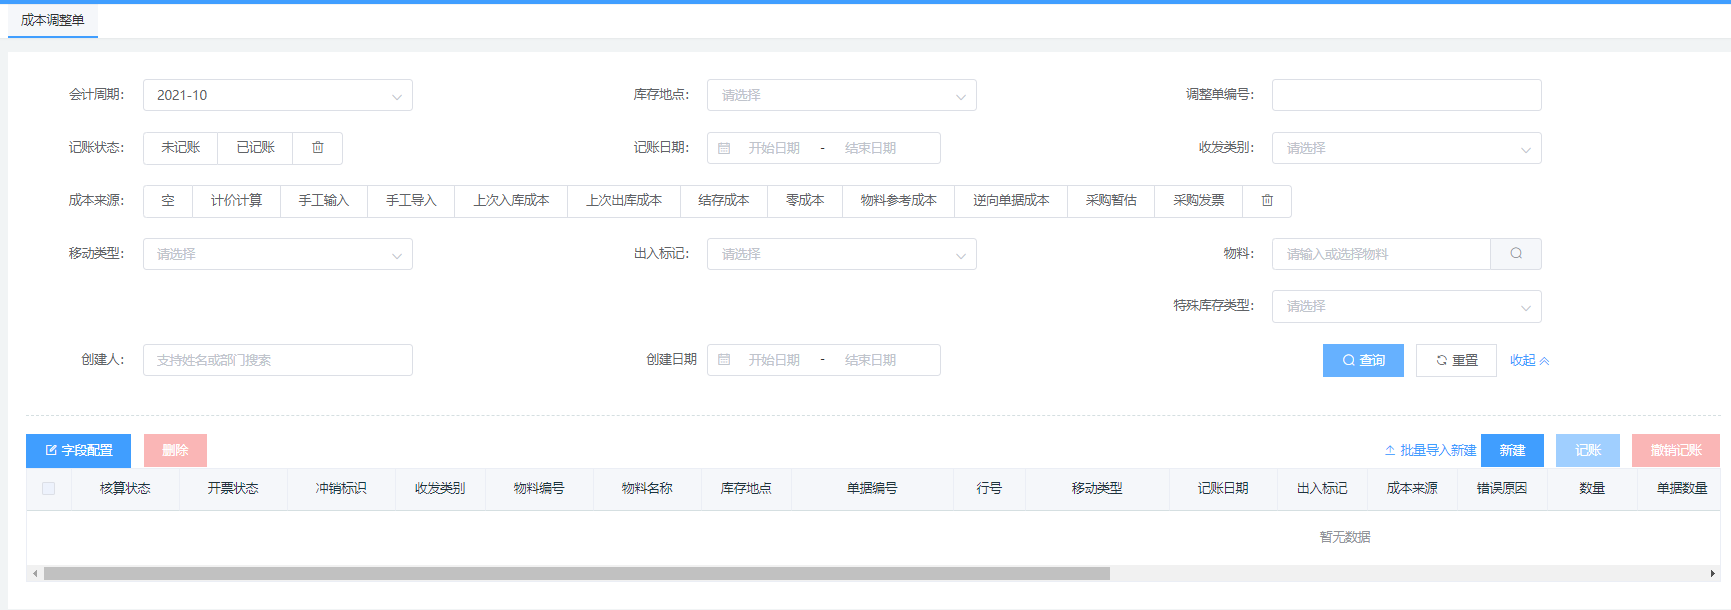Click the 批量导入新建 upload icon

pos(1390,451)
